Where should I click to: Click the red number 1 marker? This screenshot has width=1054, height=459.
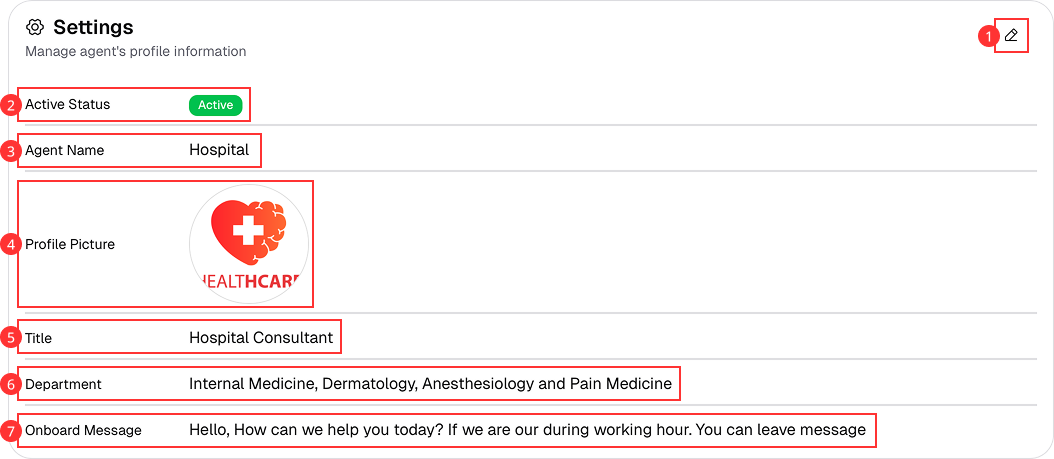pyautogui.click(x=988, y=37)
